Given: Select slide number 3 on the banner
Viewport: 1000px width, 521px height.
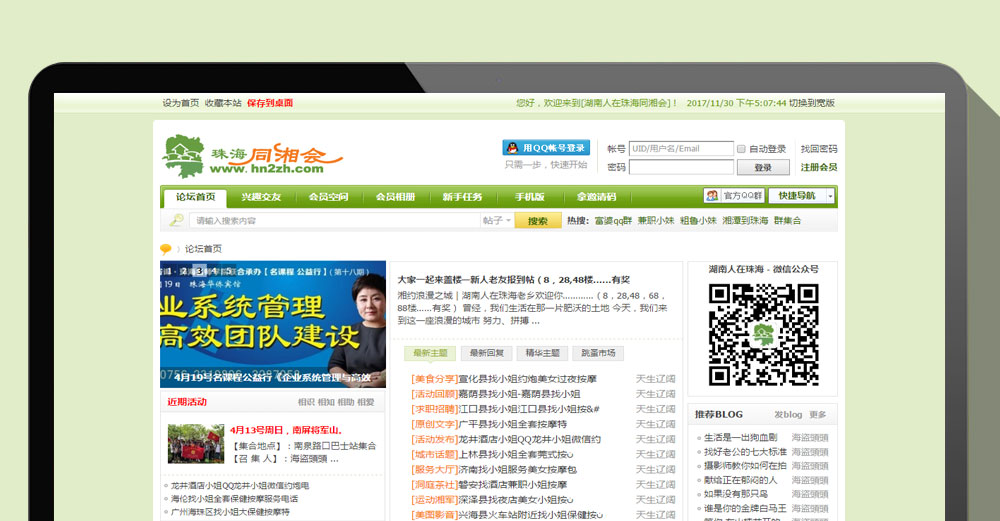Looking at the screenshot, I should pyautogui.click(x=200, y=270).
